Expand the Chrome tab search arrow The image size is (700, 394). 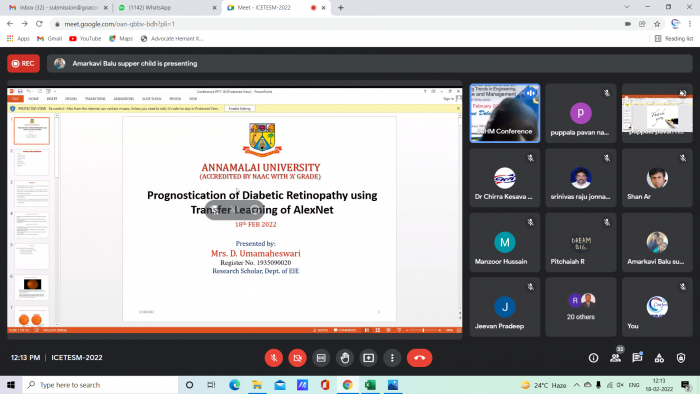pos(627,7)
